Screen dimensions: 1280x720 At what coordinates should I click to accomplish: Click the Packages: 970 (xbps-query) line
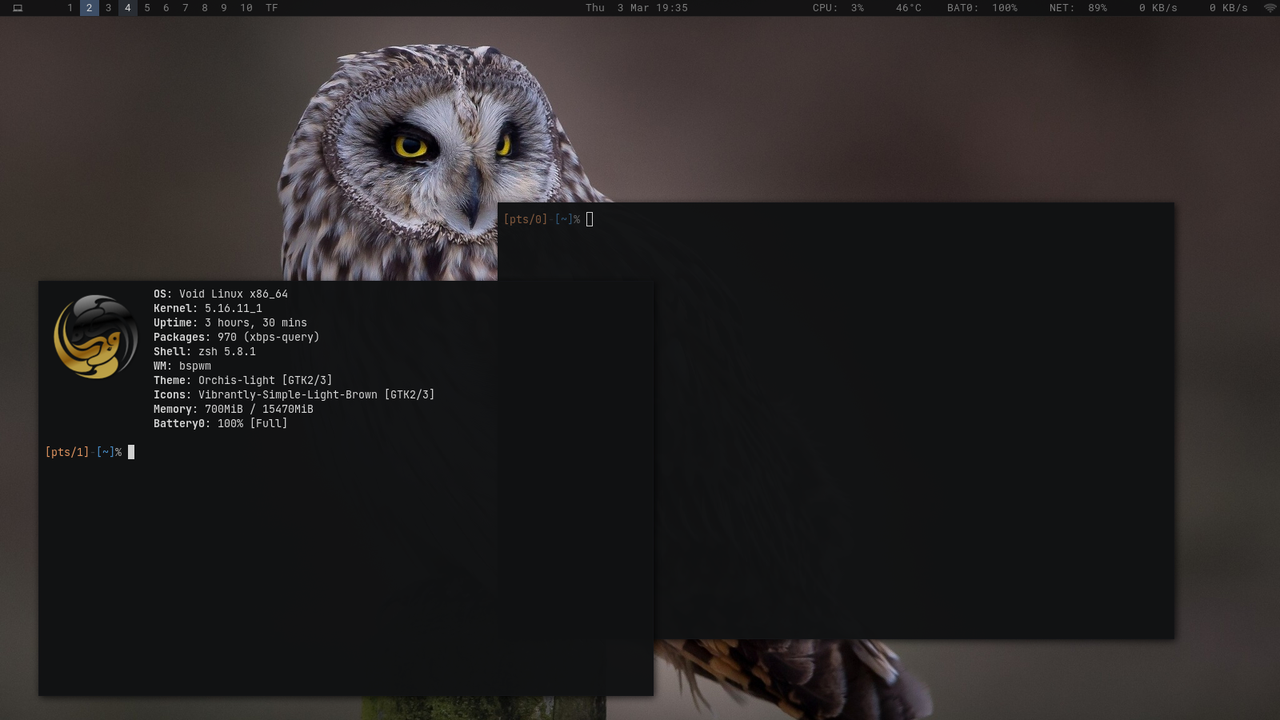tap(236, 337)
